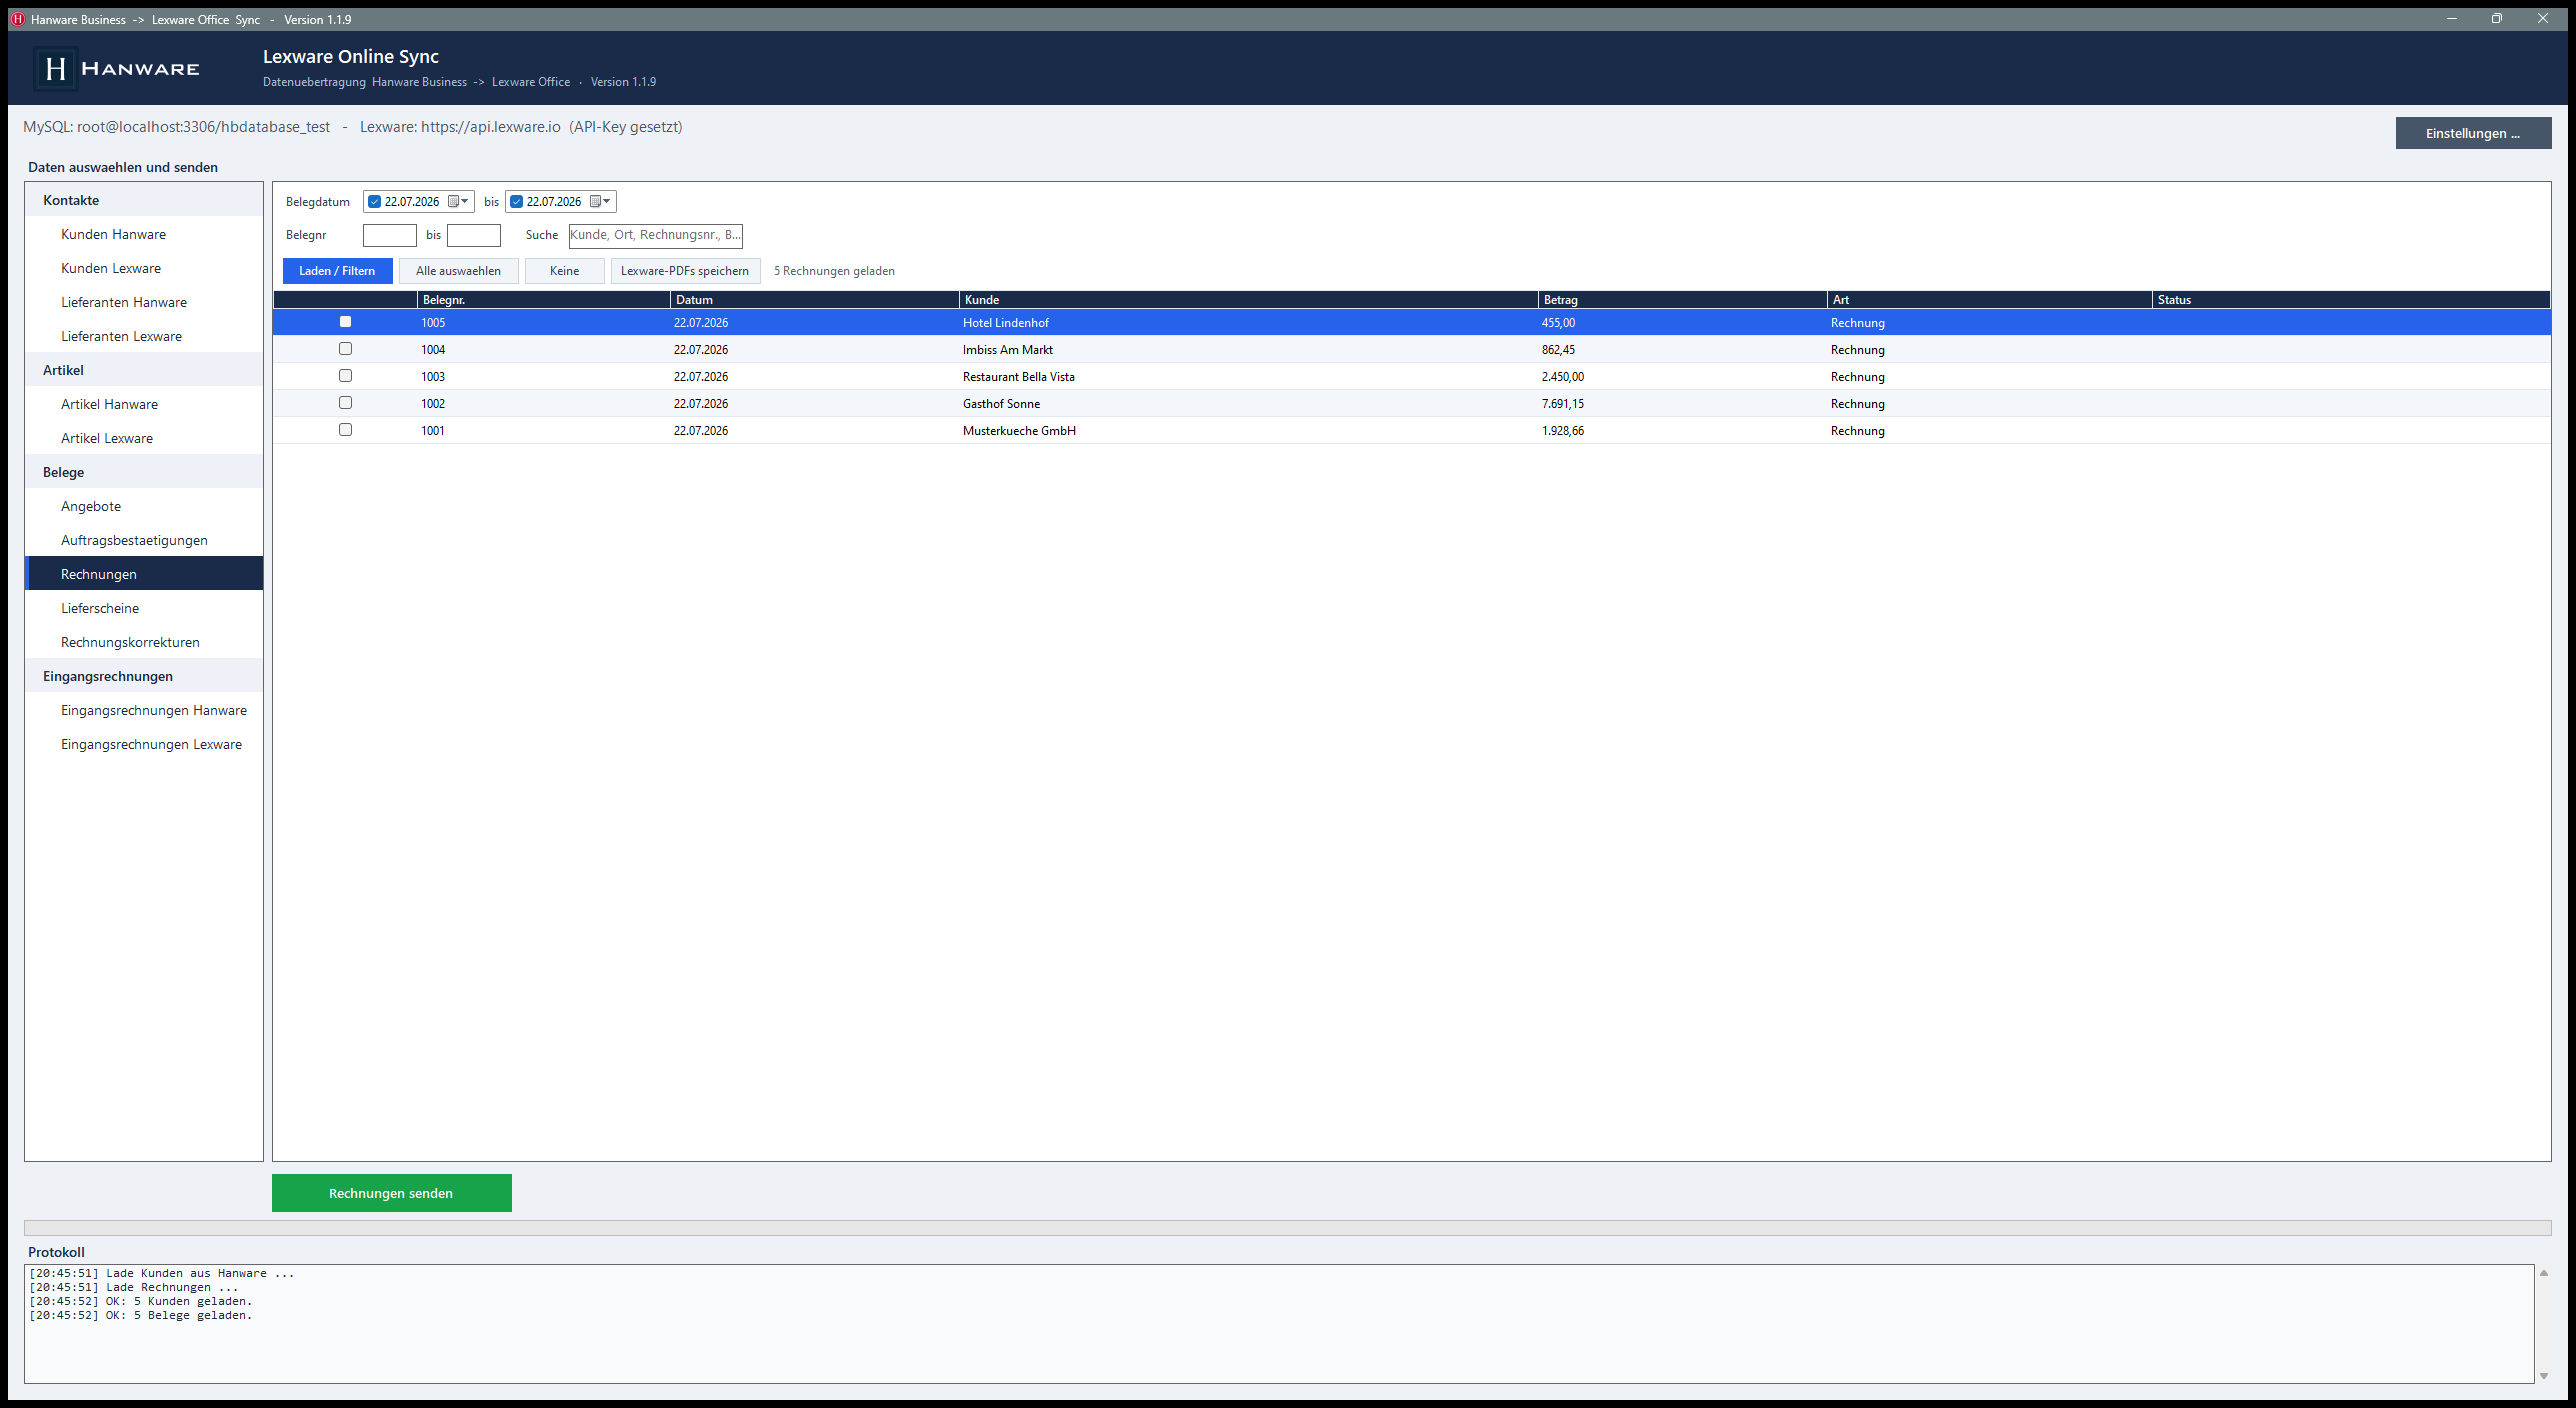Image resolution: width=2576 pixels, height=1408 pixels.
Task: Expand the start date picker dropdown arrow
Action: (465, 201)
